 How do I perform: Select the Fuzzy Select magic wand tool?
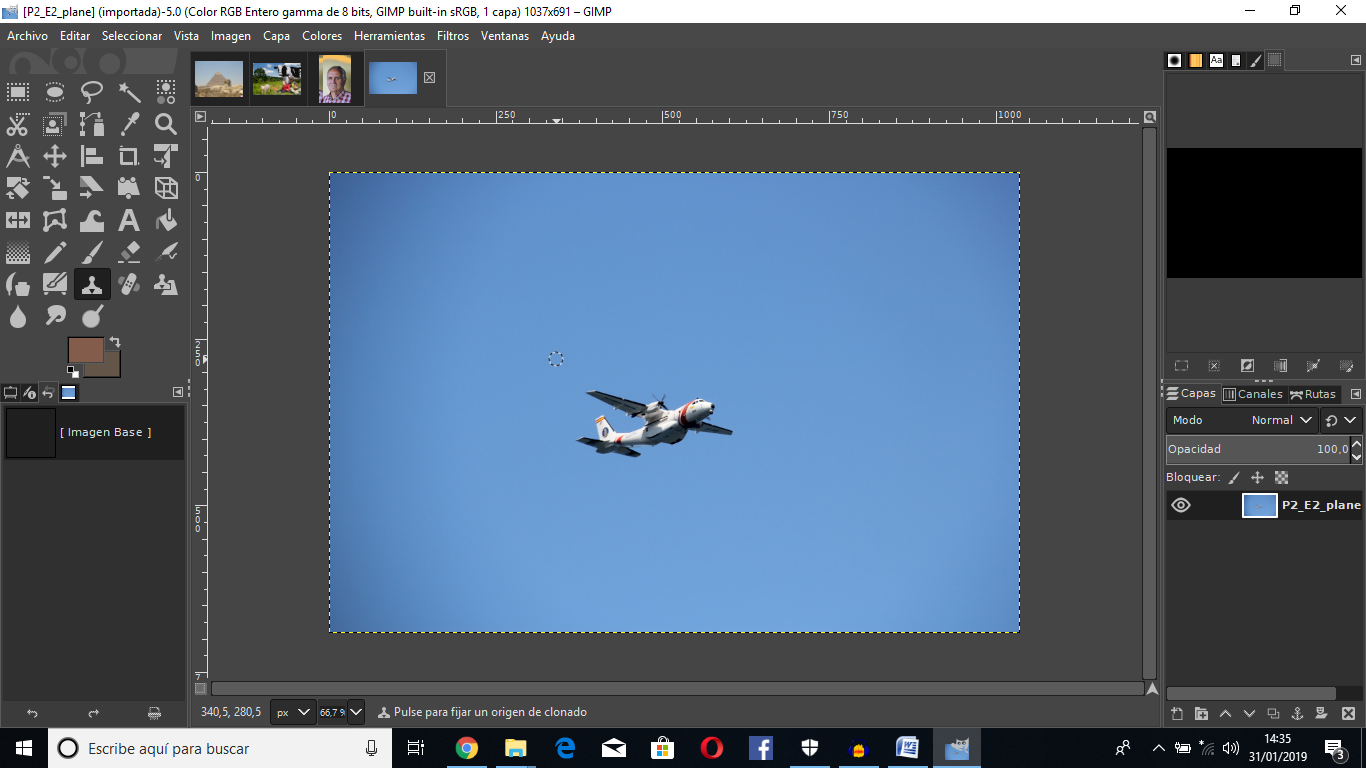tap(129, 93)
